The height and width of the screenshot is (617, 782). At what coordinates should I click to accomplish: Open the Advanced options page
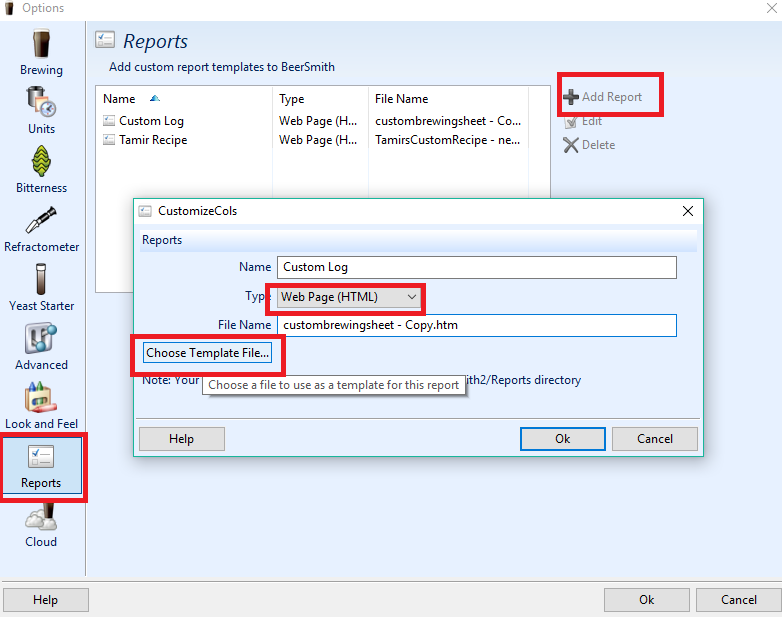coord(41,347)
